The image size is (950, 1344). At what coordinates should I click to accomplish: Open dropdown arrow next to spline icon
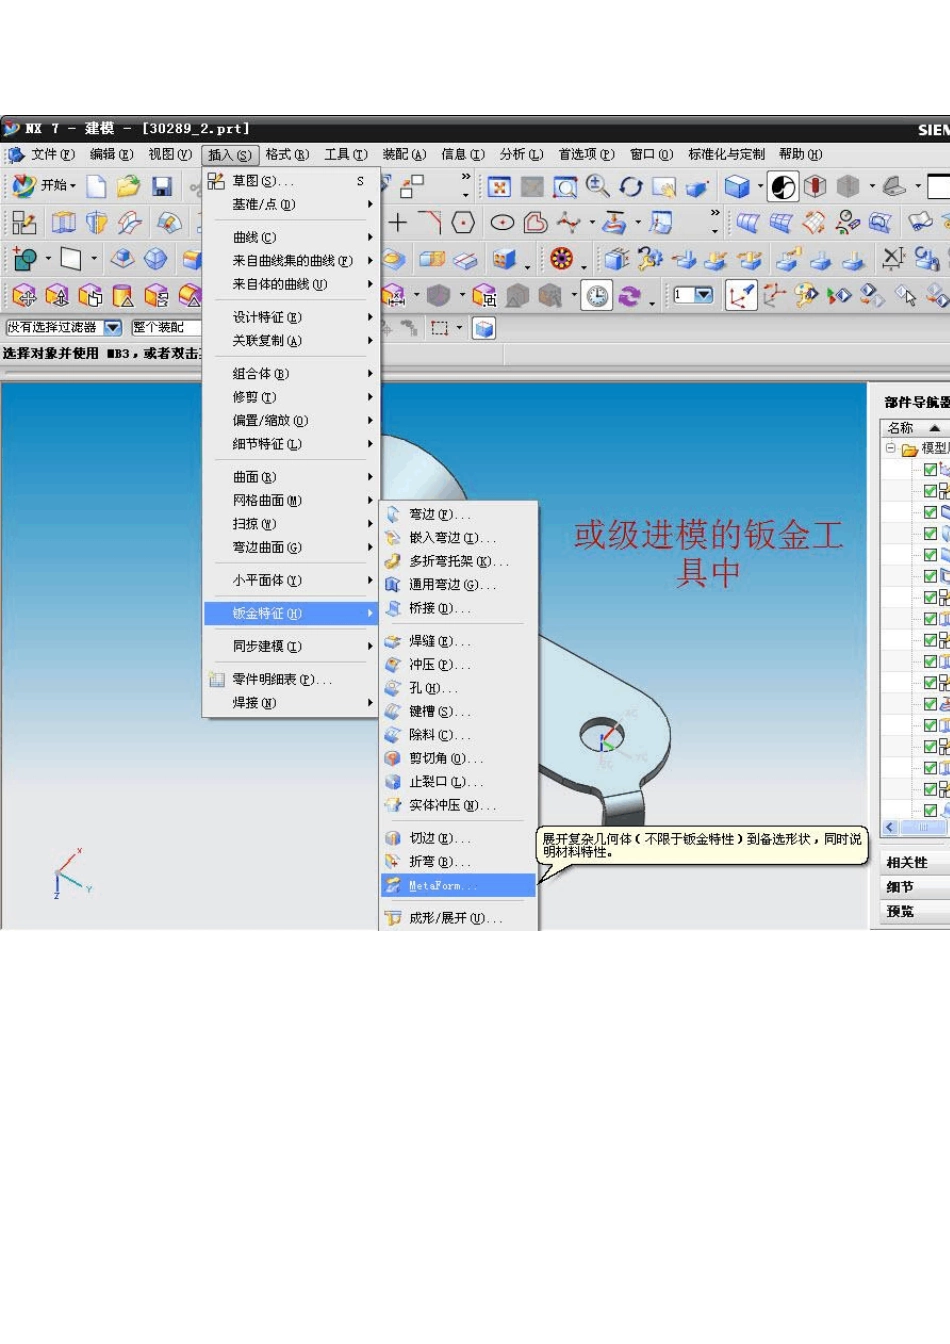pos(591,223)
